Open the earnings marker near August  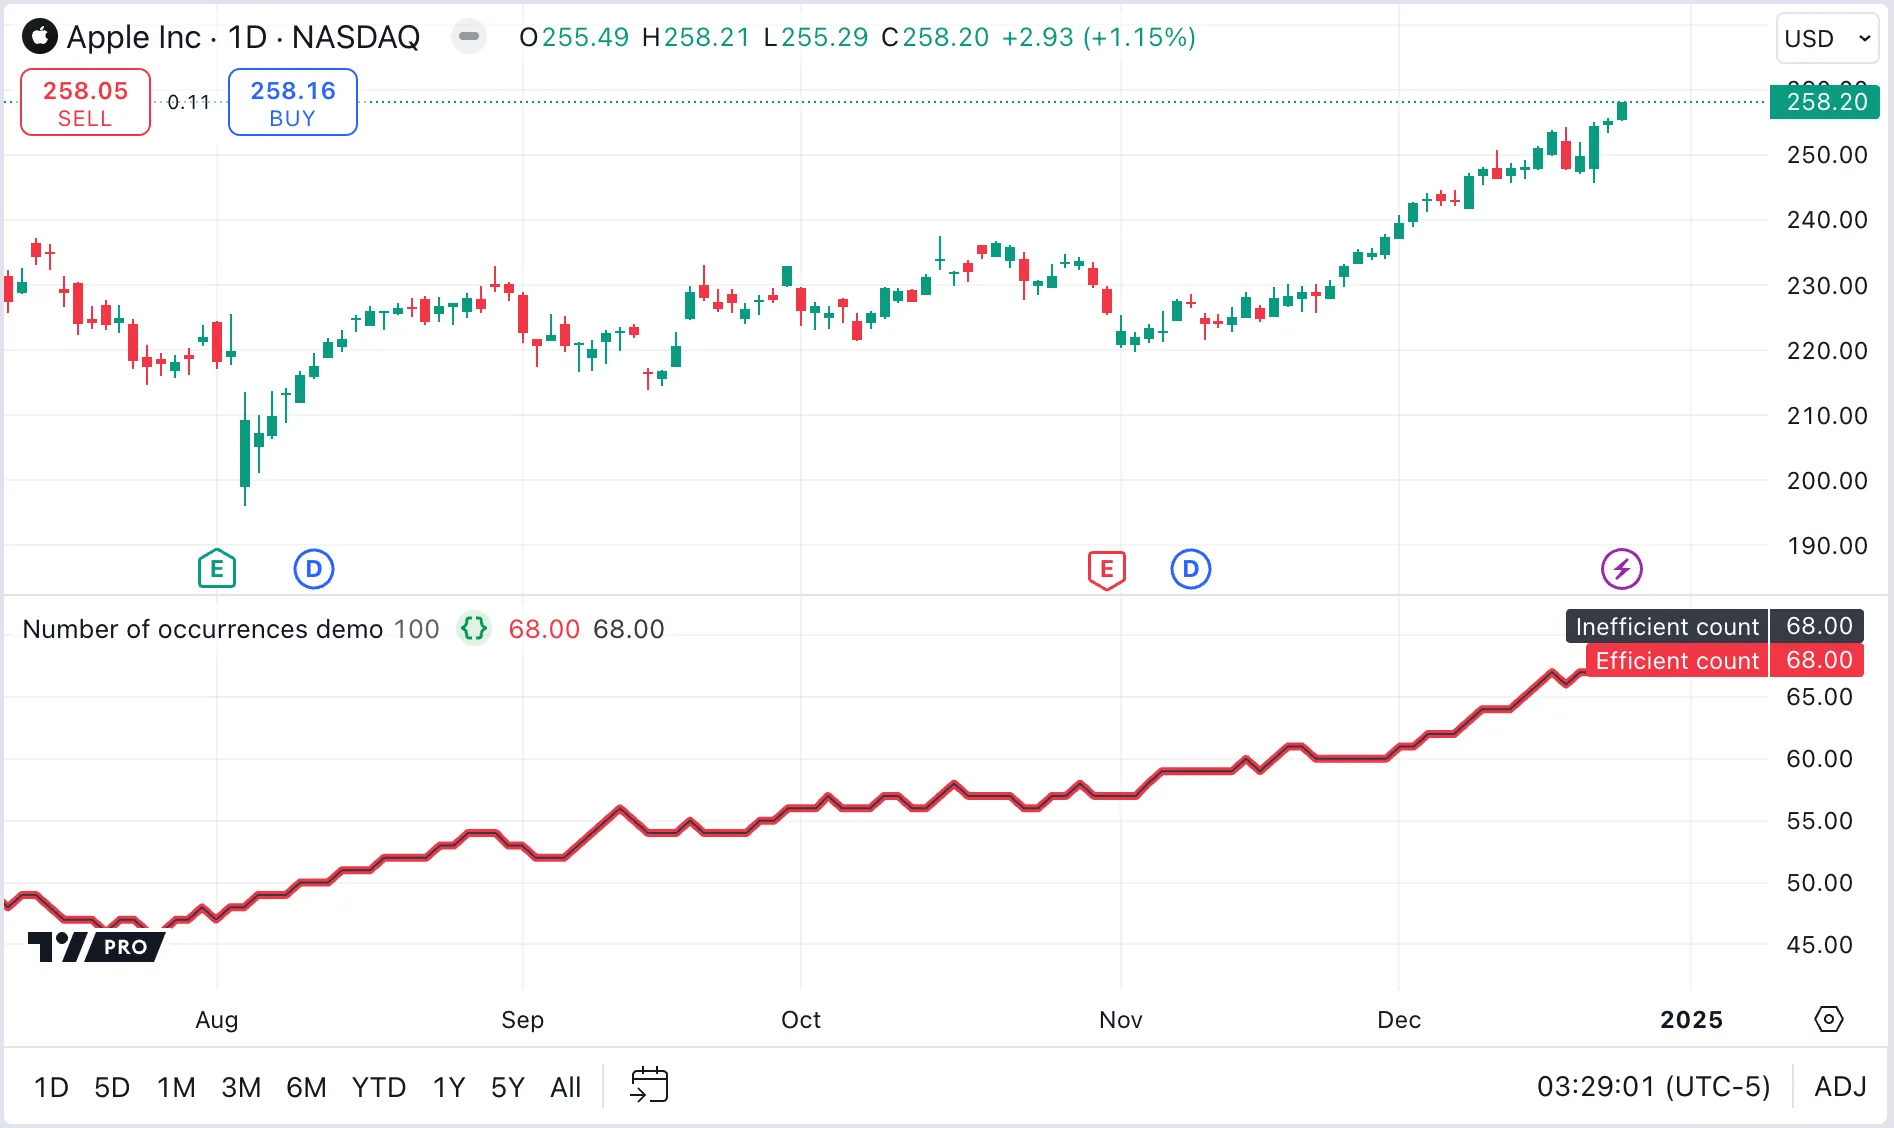[216, 569]
